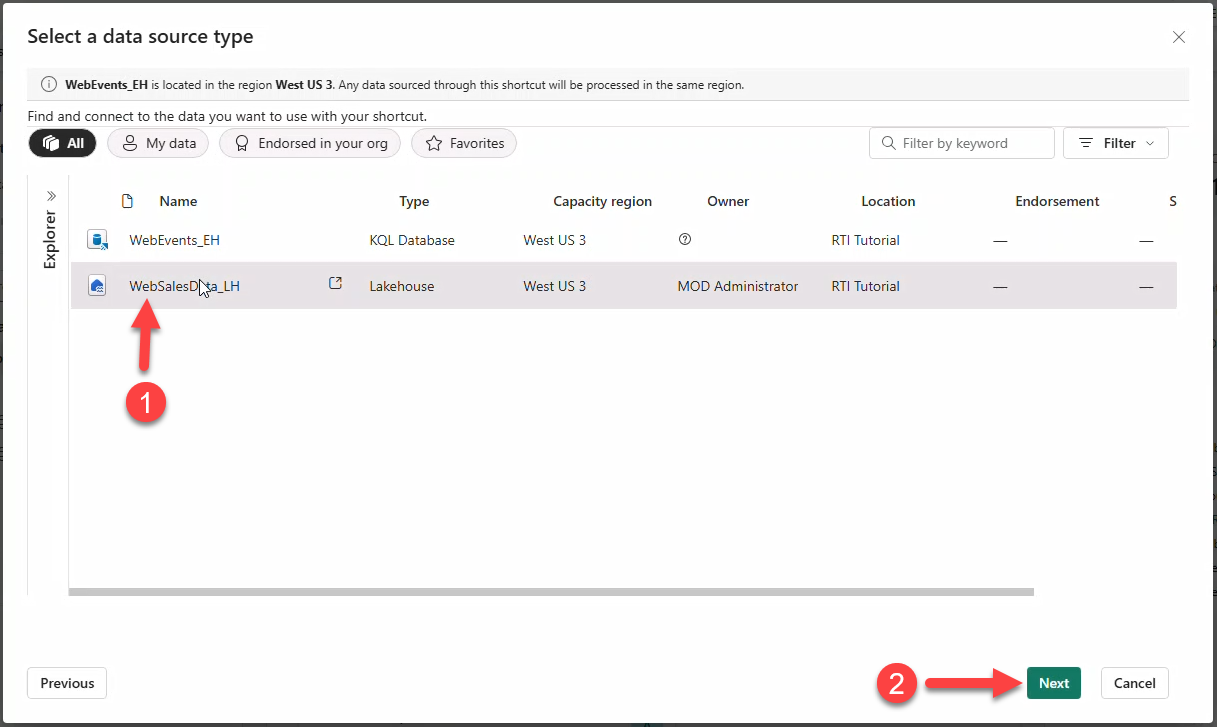Go back with Previous button

(x=67, y=683)
